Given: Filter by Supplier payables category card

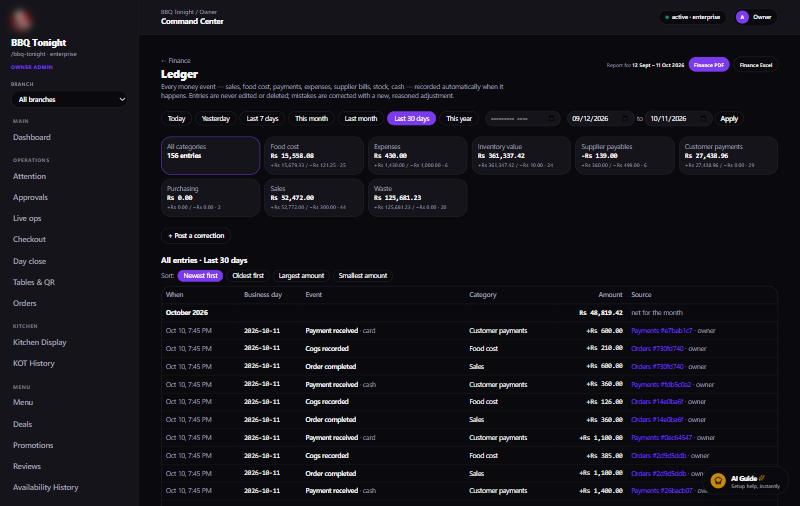Looking at the screenshot, I should (624, 156).
